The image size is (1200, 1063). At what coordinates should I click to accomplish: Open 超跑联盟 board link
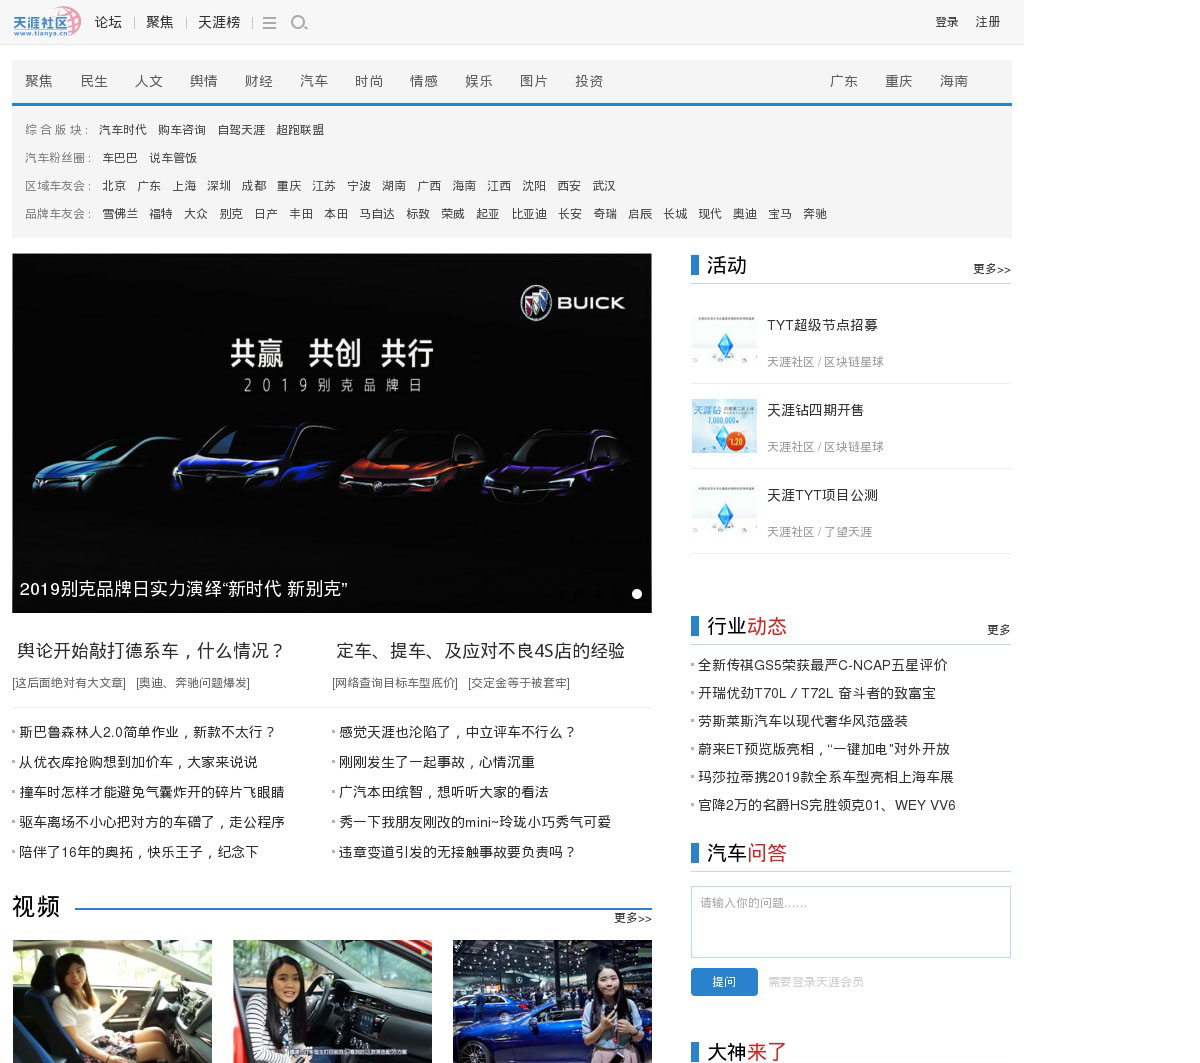(300, 130)
